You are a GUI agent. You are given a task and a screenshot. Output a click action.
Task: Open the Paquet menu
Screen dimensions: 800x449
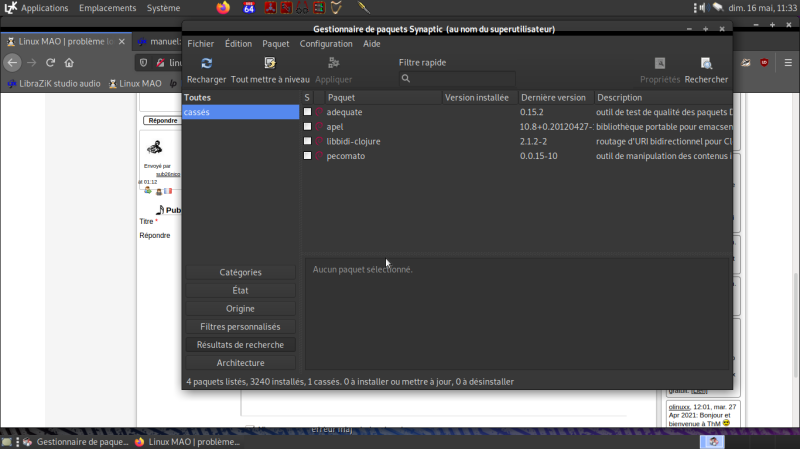pyautogui.click(x=276, y=44)
